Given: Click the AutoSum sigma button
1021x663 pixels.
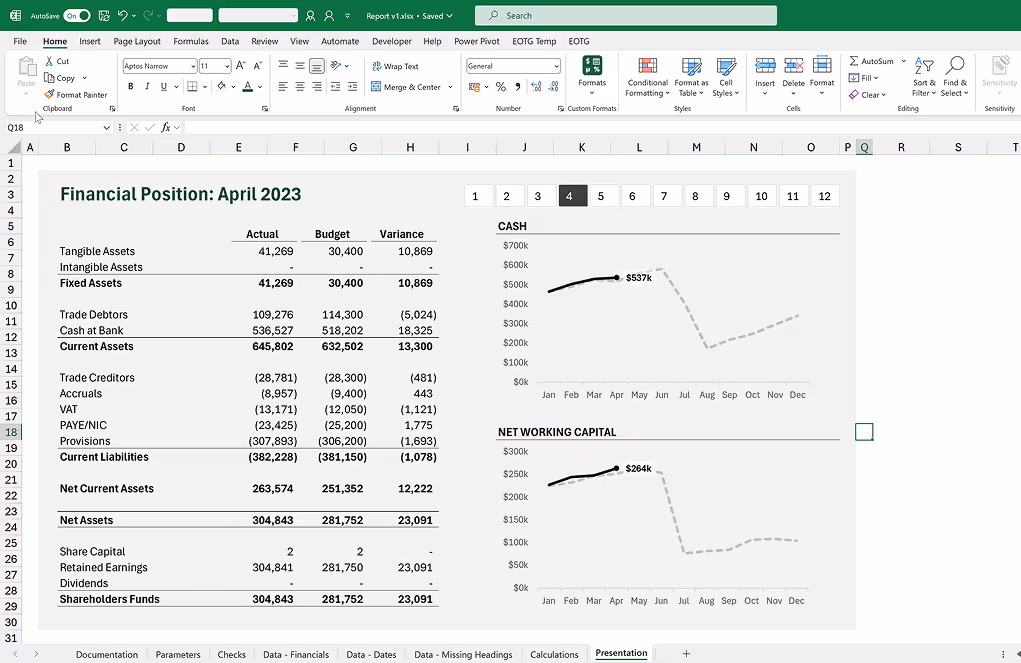Looking at the screenshot, I should [x=871, y=61].
